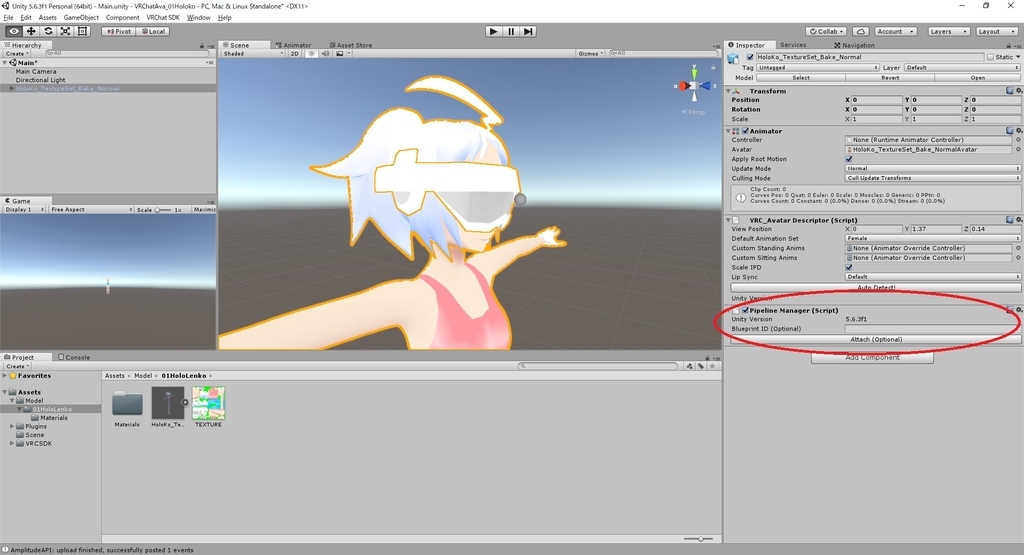The height and width of the screenshot is (555, 1024).
Task: Collapse the Main scene in Hierarchy
Action: (5, 63)
